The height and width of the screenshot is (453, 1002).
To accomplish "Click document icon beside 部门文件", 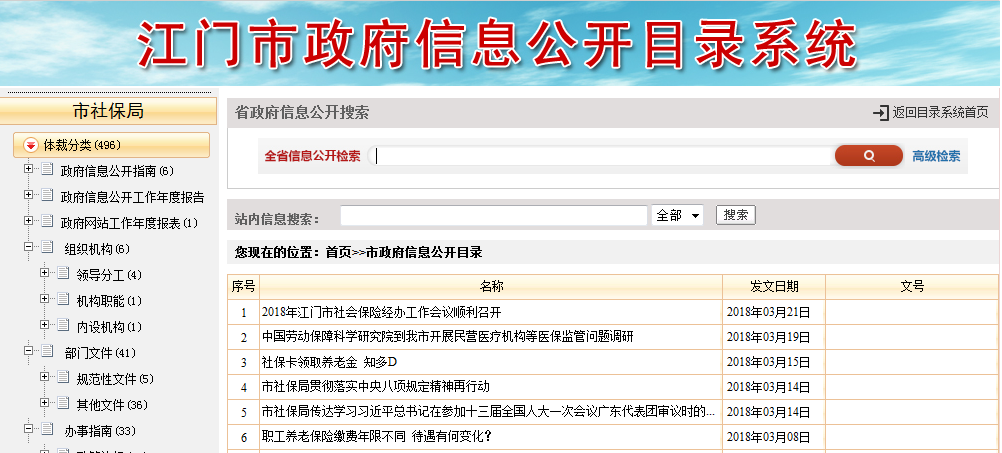I will (47, 352).
